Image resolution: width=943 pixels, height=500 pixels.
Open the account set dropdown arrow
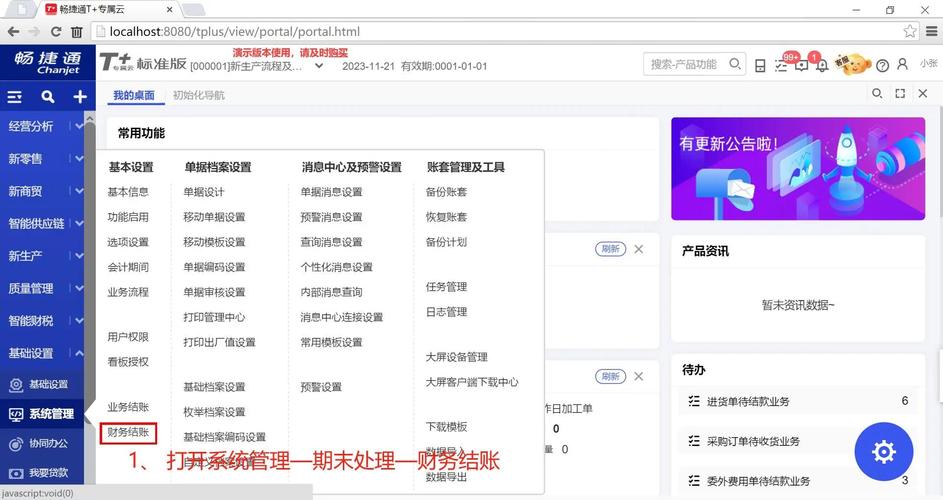click(x=319, y=66)
